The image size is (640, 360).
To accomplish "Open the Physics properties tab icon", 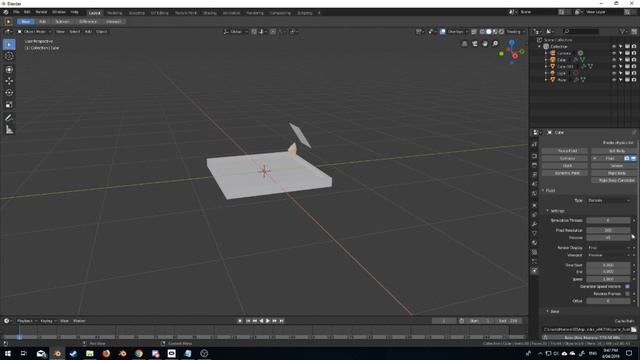I will tap(534, 271).
